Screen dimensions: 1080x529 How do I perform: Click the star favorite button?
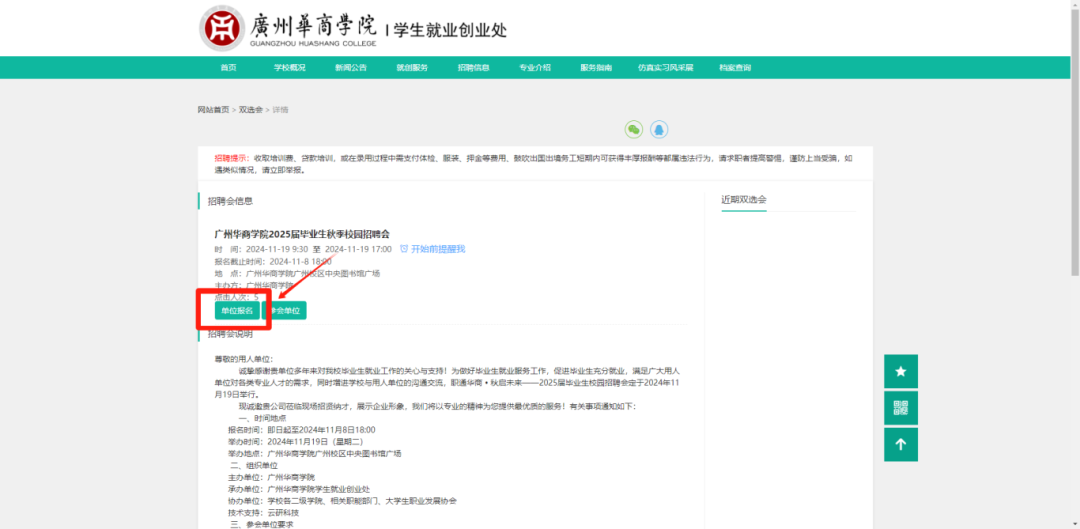click(900, 371)
